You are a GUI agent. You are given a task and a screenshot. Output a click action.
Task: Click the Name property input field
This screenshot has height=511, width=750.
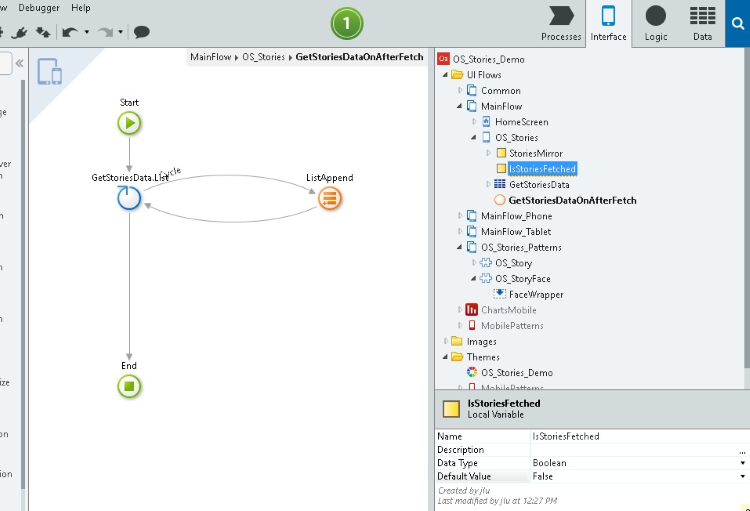pos(635,436)
